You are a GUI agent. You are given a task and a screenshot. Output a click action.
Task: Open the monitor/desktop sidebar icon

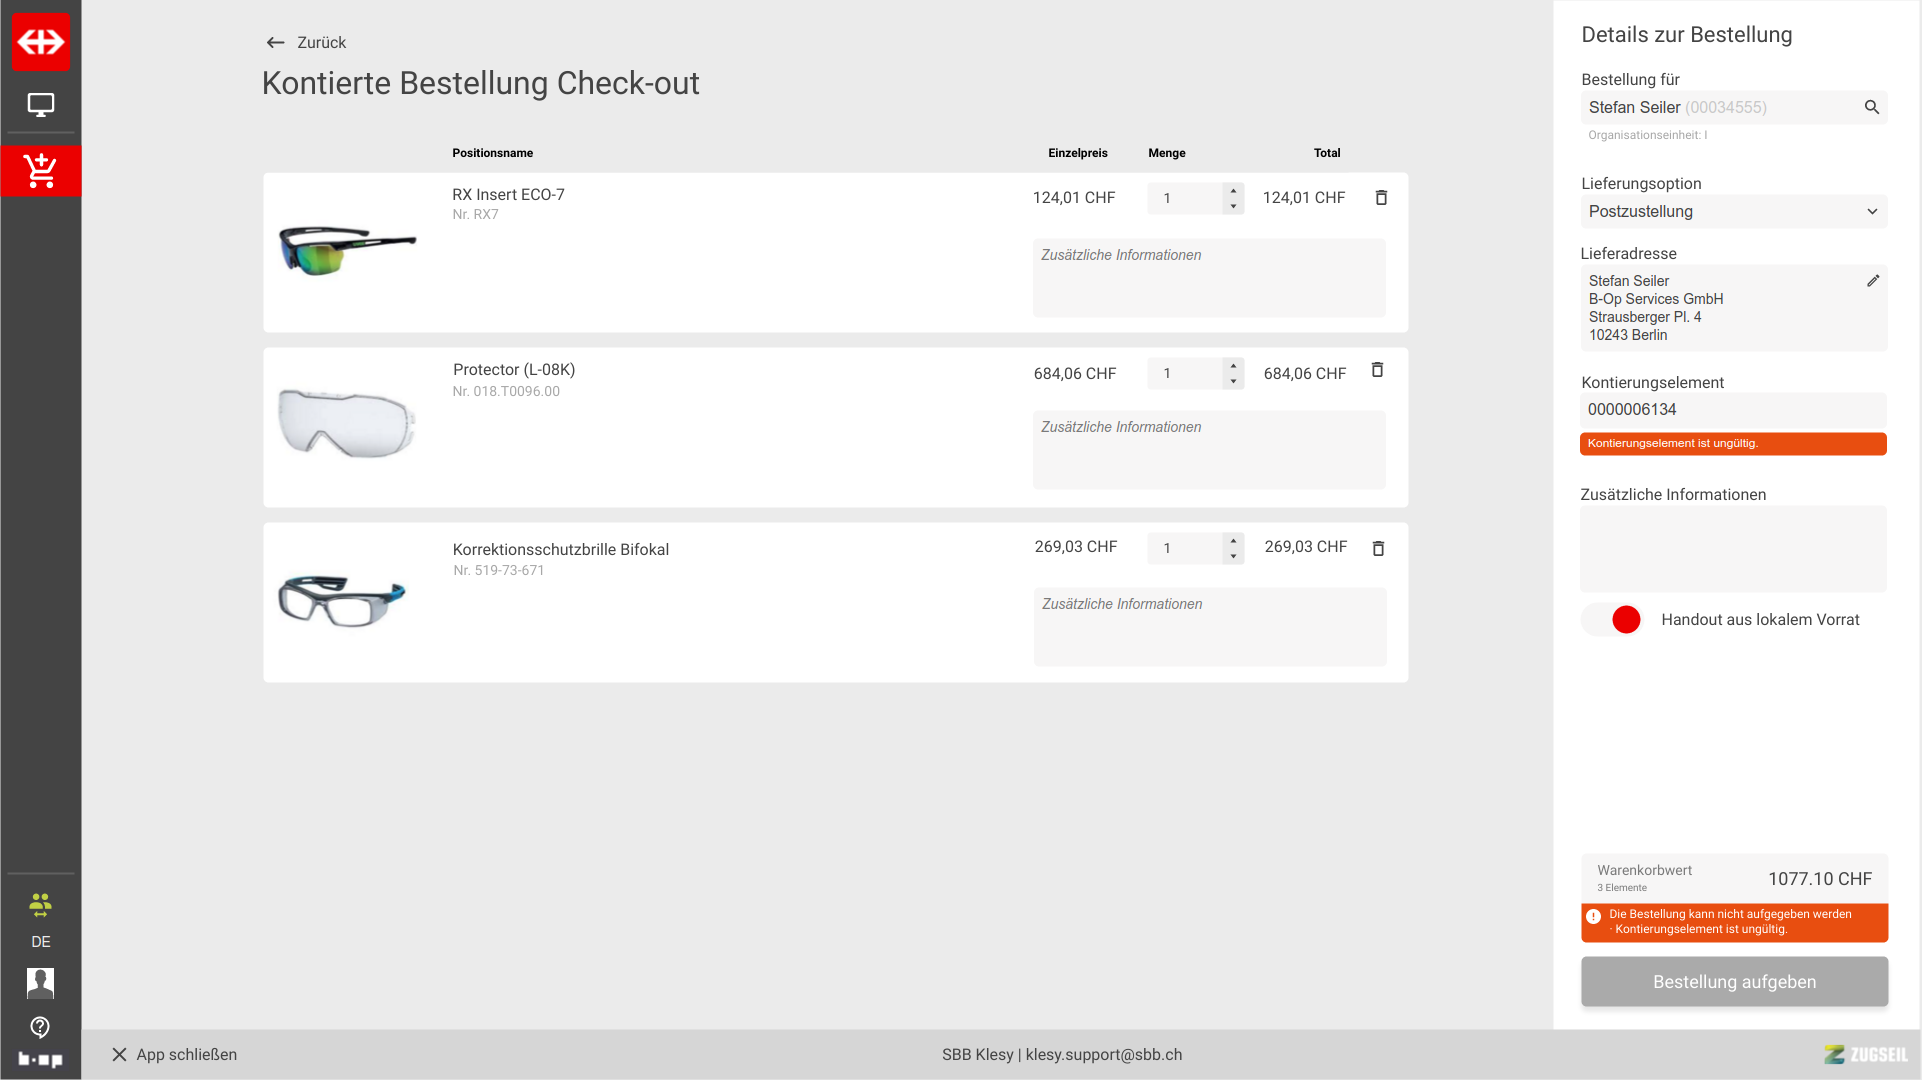(x=41, y=105)
